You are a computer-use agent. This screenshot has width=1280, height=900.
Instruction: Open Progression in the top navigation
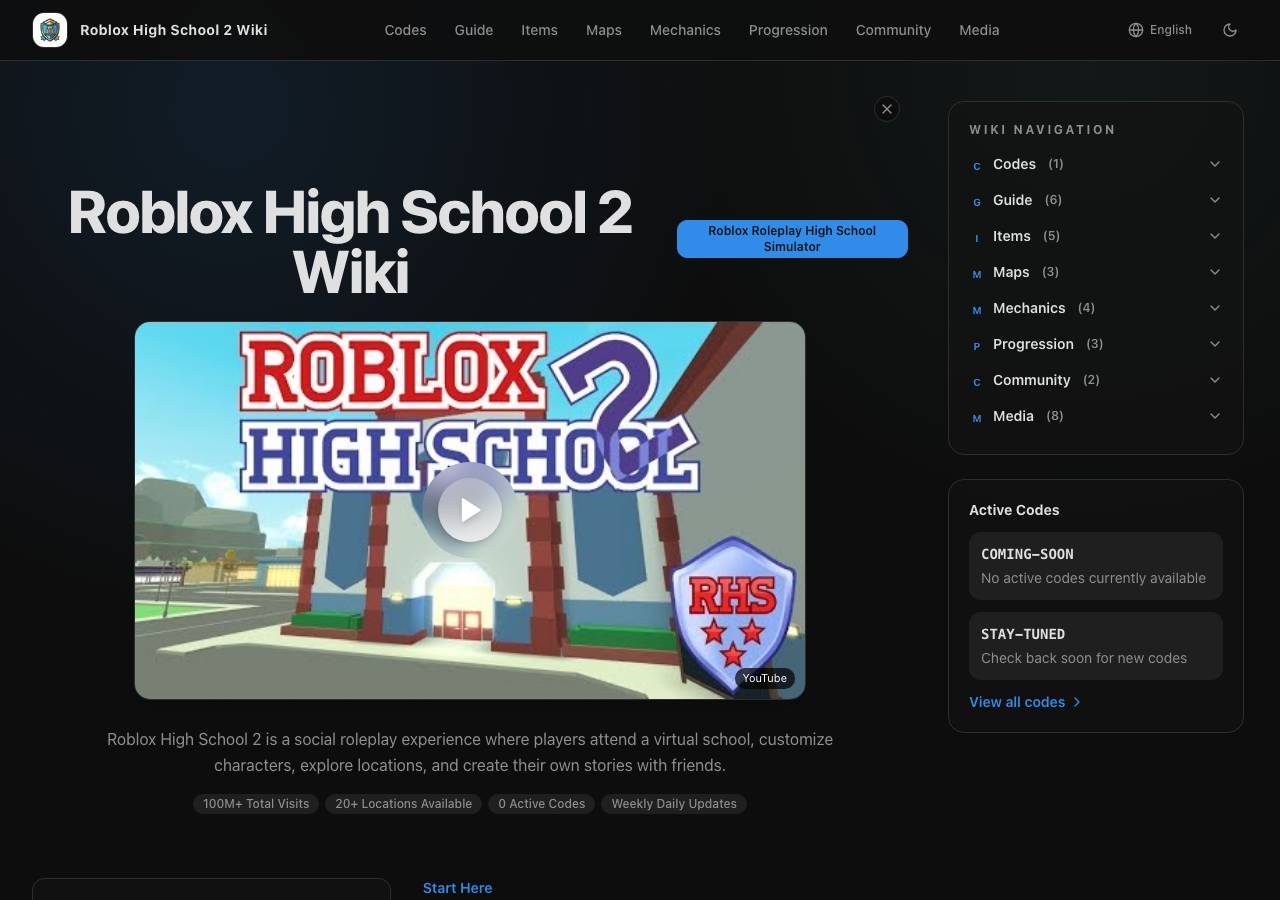pyautogui.click(x=788, y=30)
